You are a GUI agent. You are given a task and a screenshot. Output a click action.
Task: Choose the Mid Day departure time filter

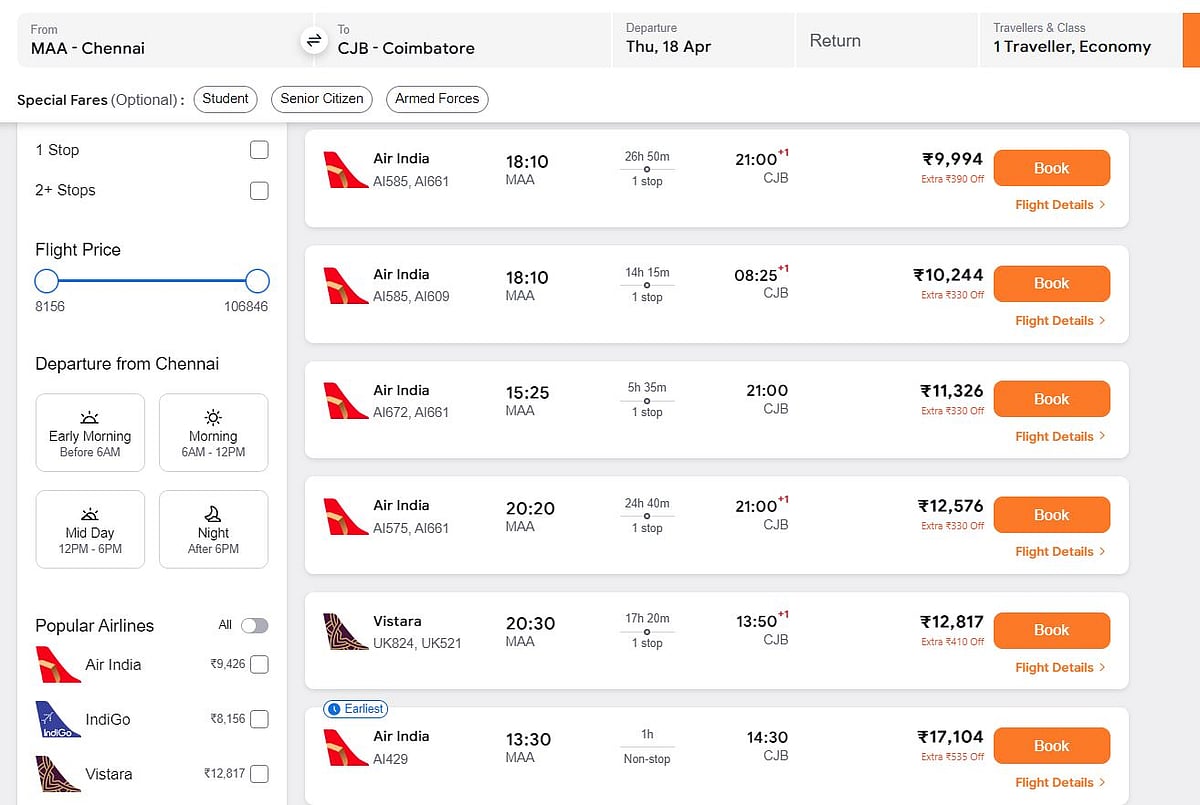click(x=90, y=528)
